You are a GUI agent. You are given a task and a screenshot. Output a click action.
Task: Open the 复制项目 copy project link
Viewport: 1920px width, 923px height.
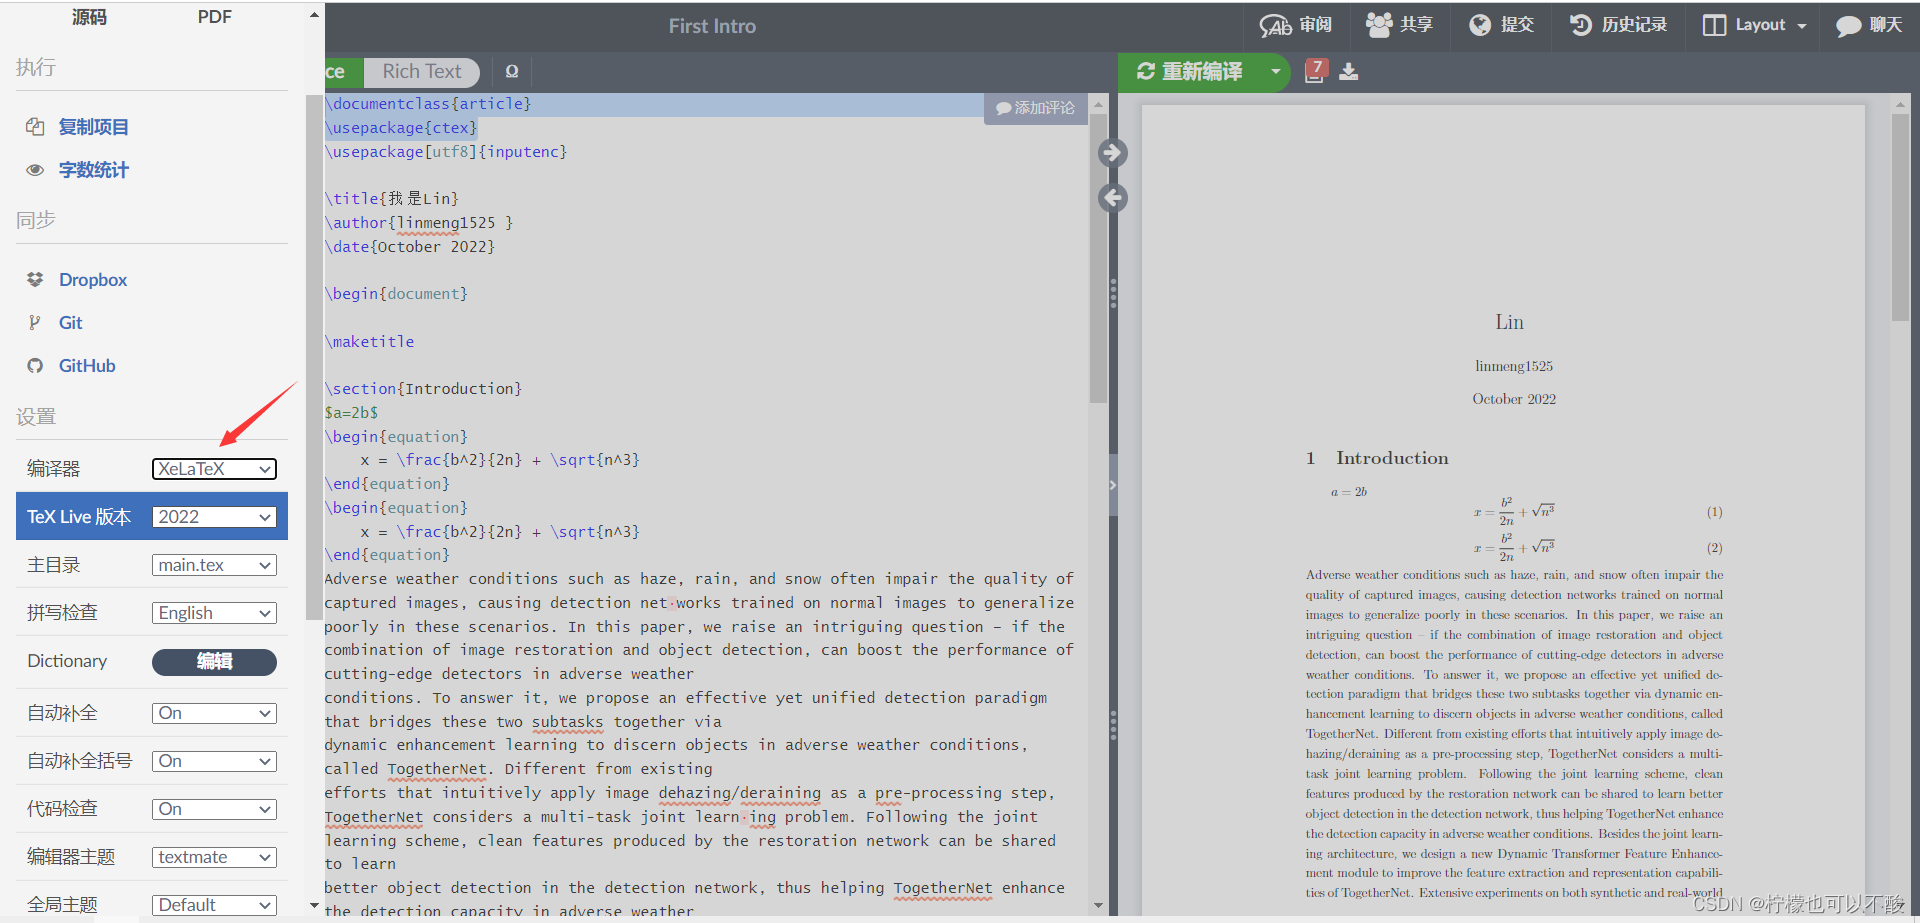click(x=93, y=127)
